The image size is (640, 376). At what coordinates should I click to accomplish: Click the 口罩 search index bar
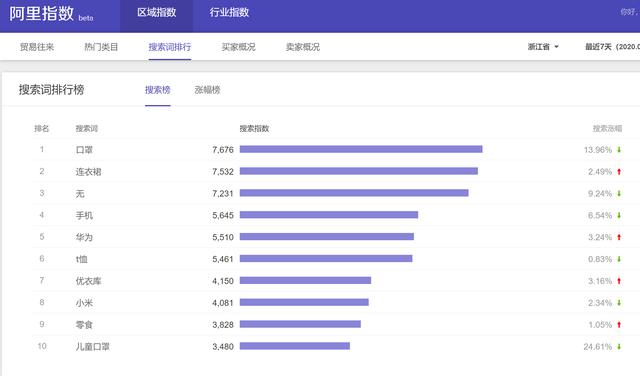tap(361, 149)
